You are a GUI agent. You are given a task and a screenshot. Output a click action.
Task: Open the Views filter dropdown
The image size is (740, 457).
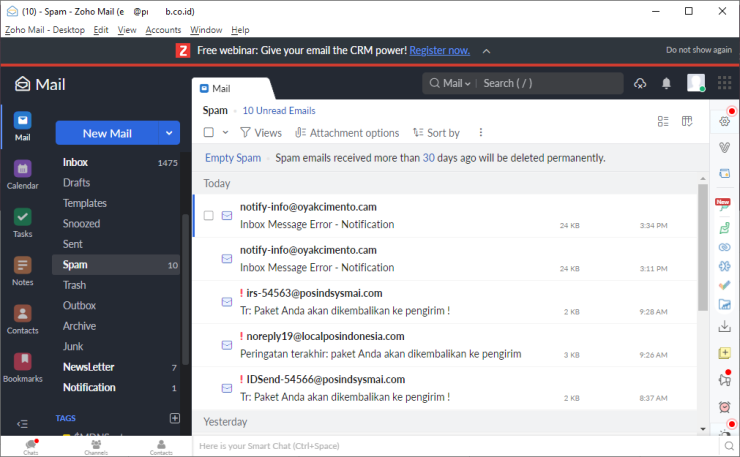pyautogui.click(x=261, y=133)
